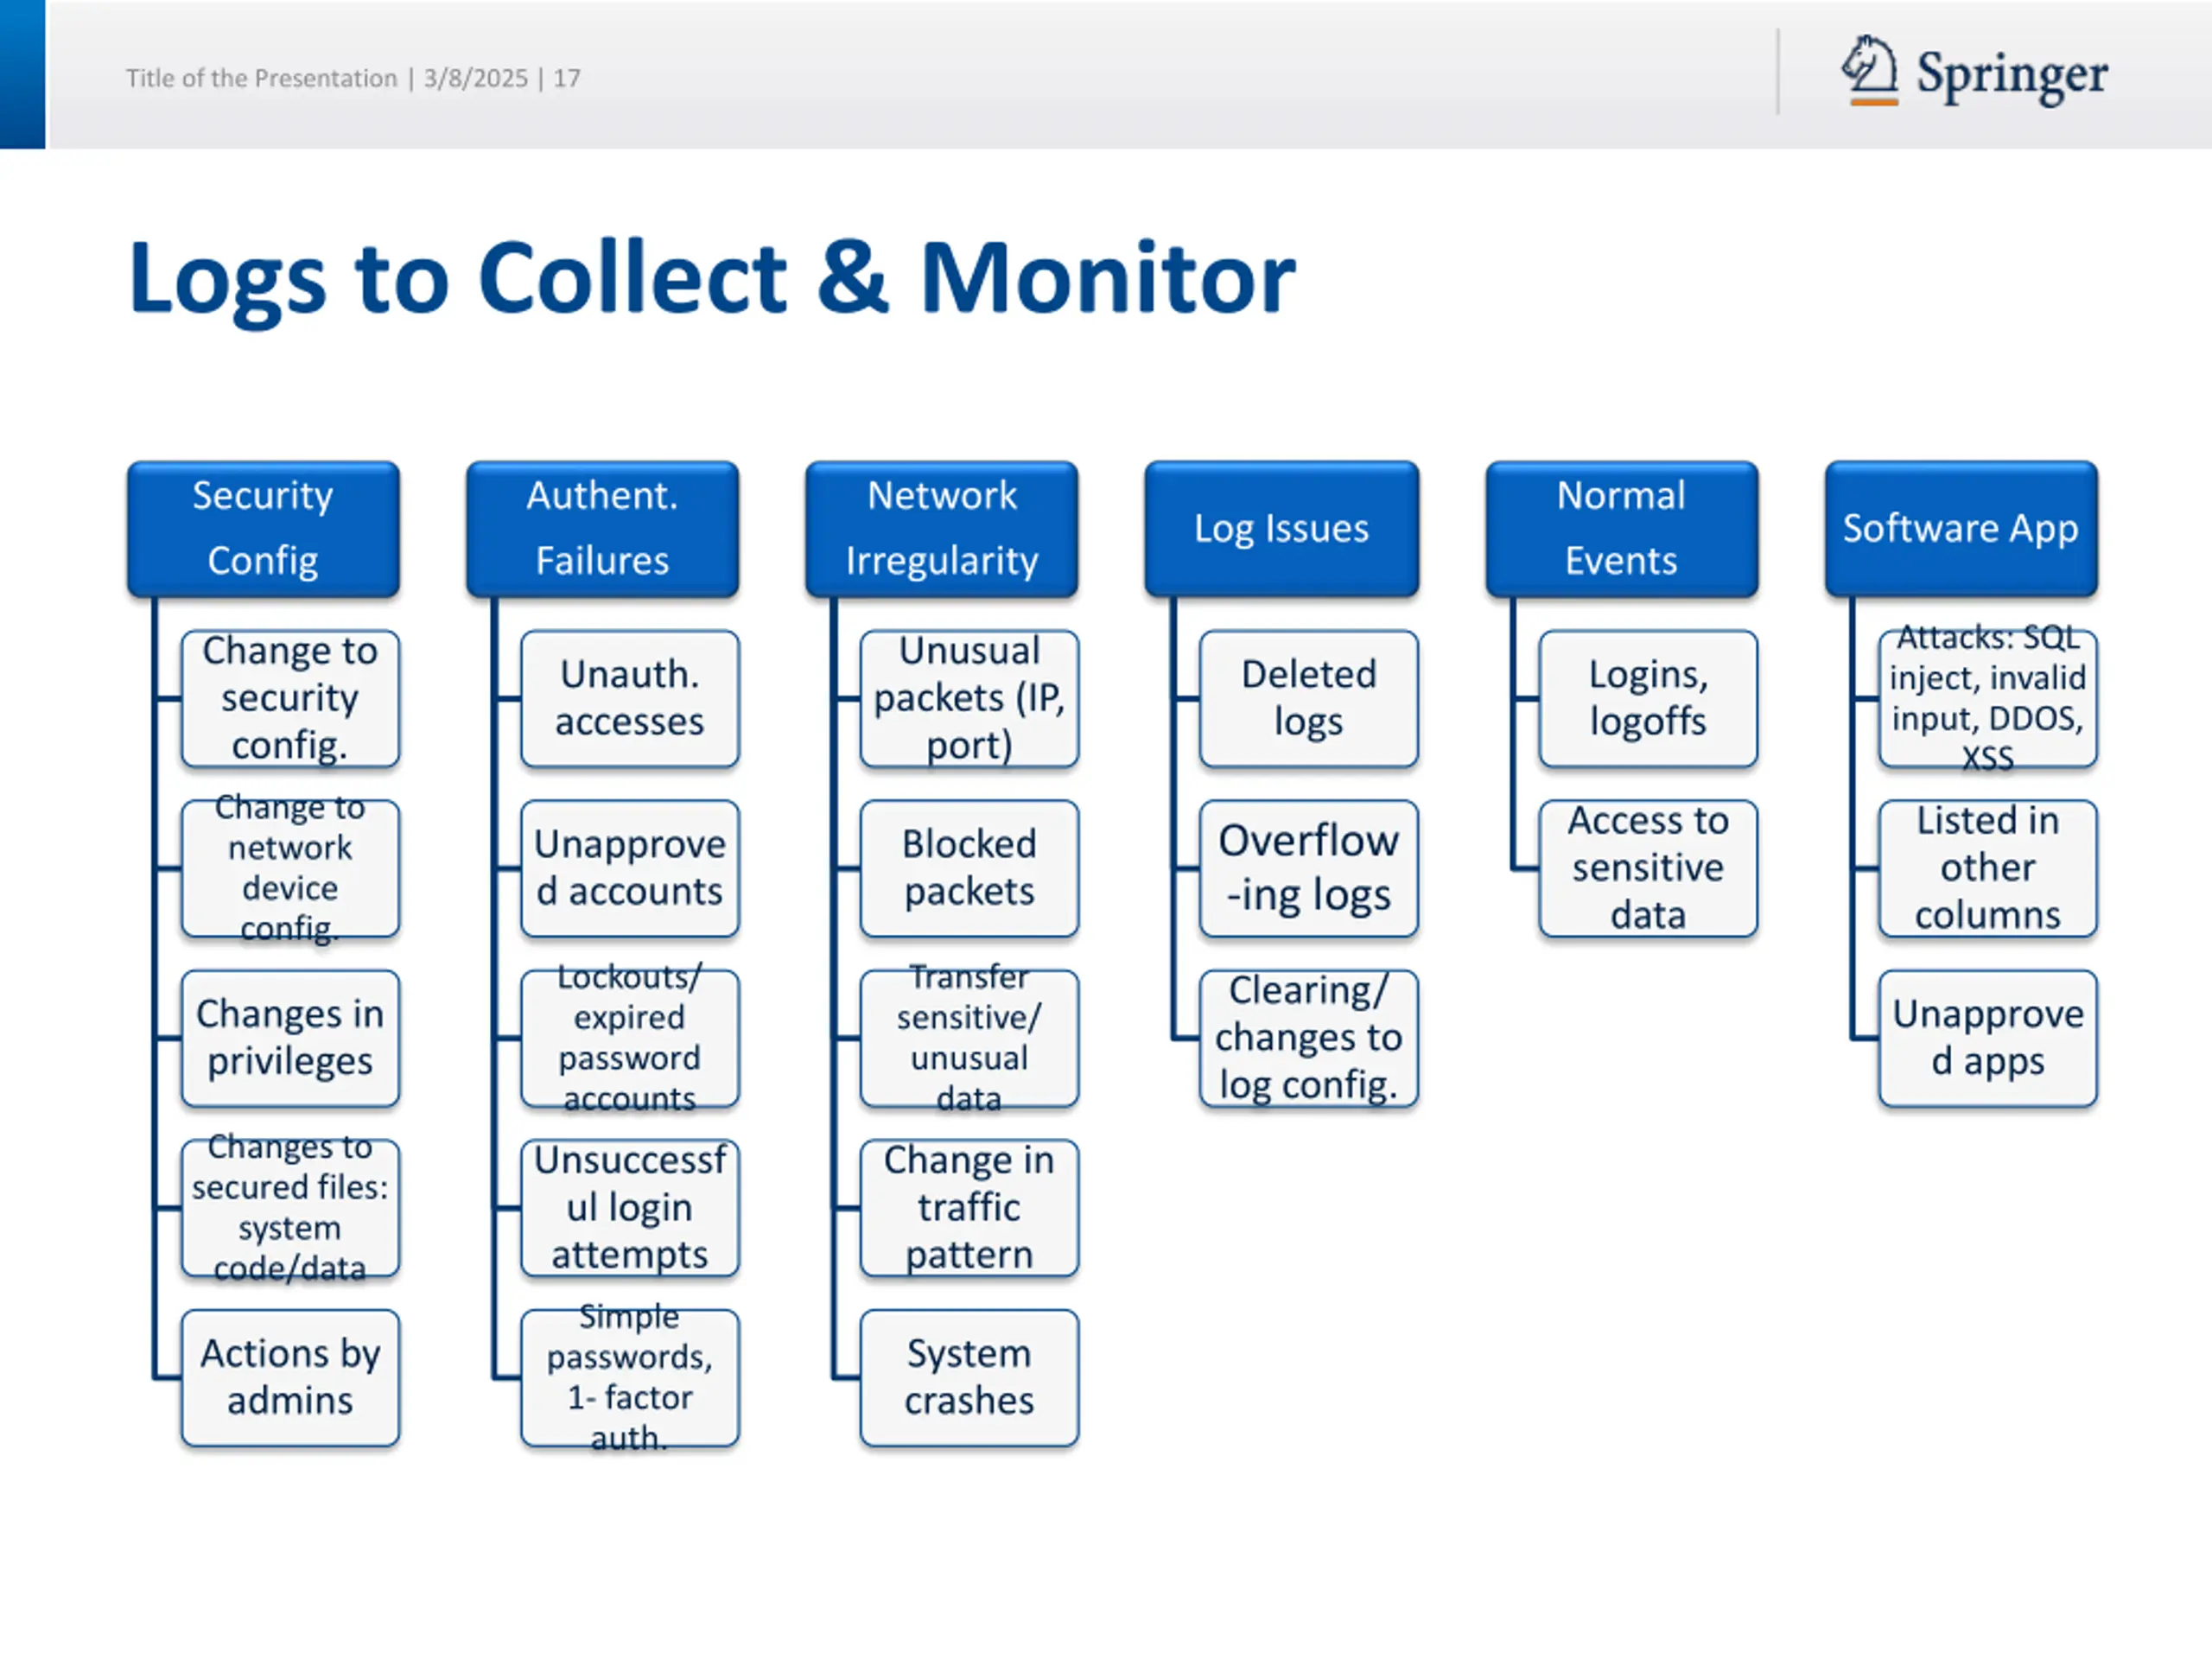Click the 'Clearing/ changes to log config.' box
The image size is (2212, 1659).
pyautogui.click(x=1309, y=1038)
